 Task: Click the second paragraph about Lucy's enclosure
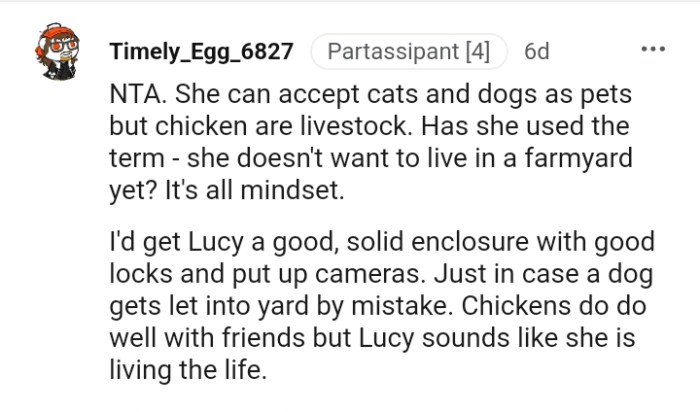pyautogui.click(x=382, y=306)
